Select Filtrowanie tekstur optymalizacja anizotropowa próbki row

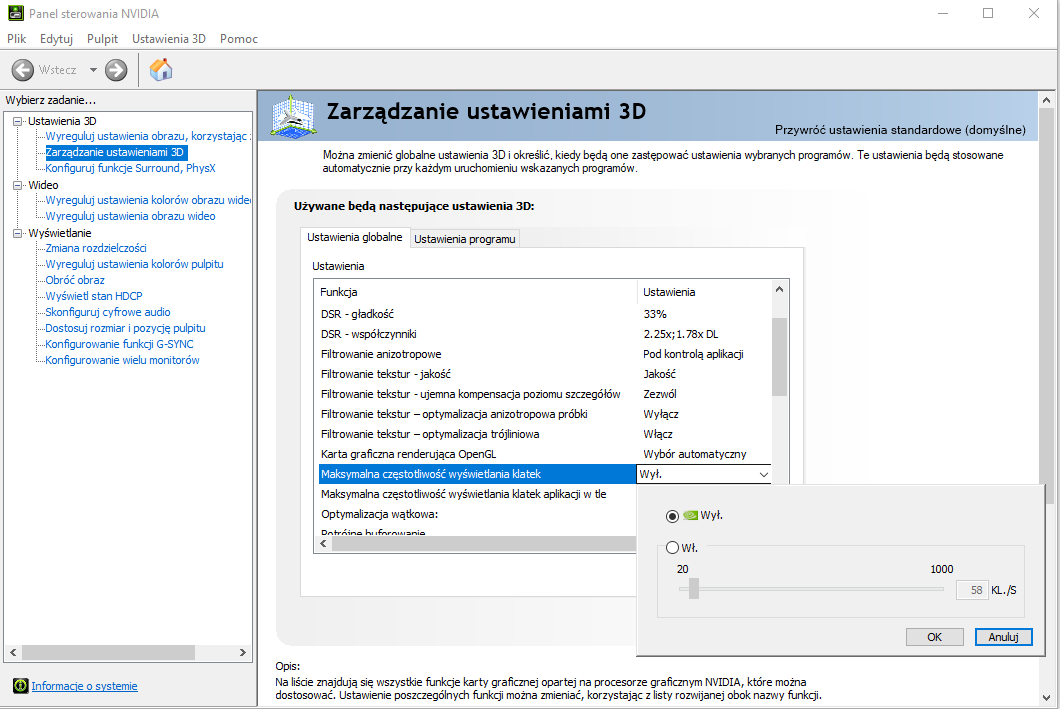tap(544, 414)
